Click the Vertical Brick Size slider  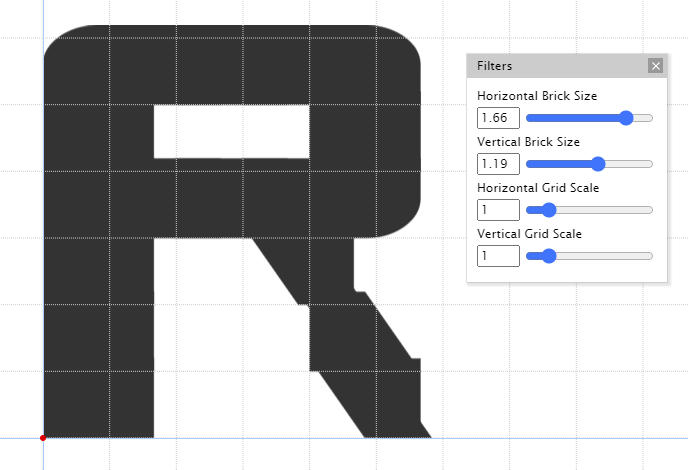click(589, 164)
